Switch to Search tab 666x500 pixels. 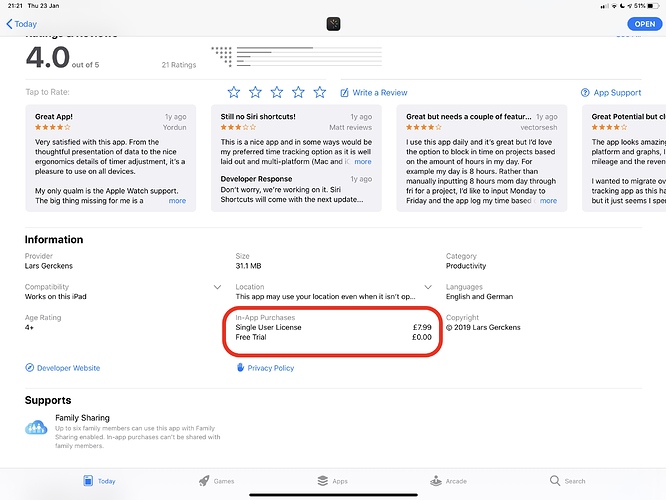[567, 481]
